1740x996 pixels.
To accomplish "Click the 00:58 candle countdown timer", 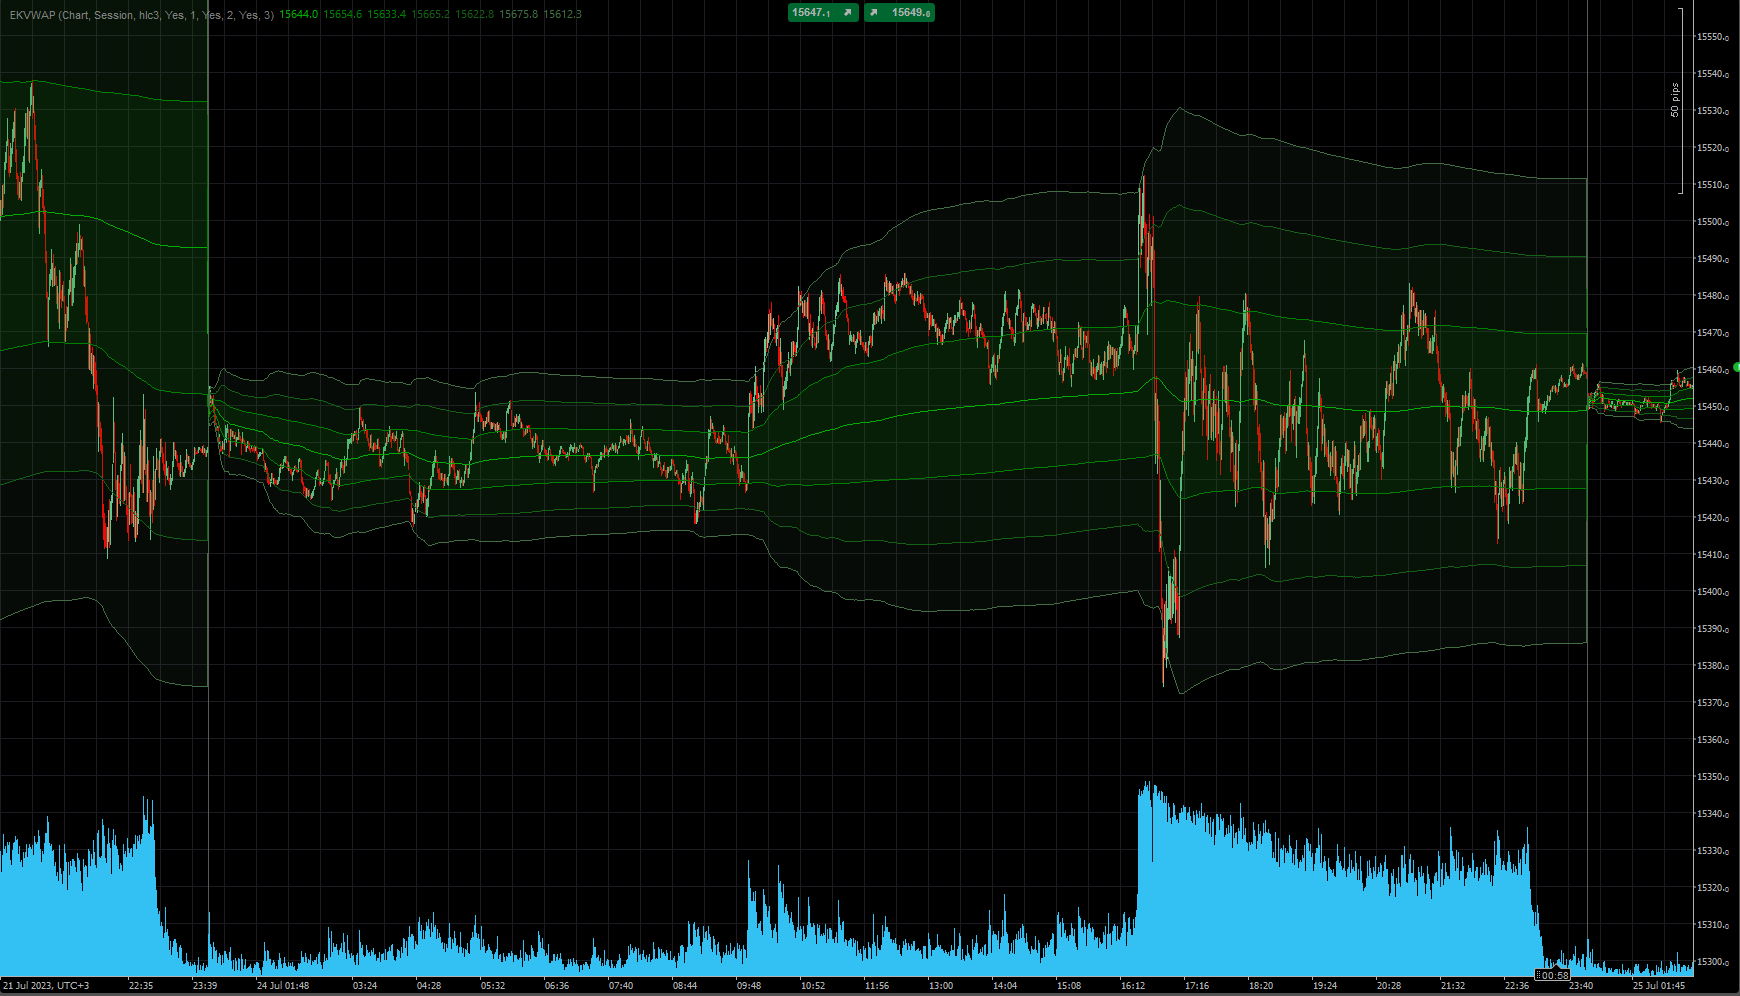I will [x=1553, y=975].
